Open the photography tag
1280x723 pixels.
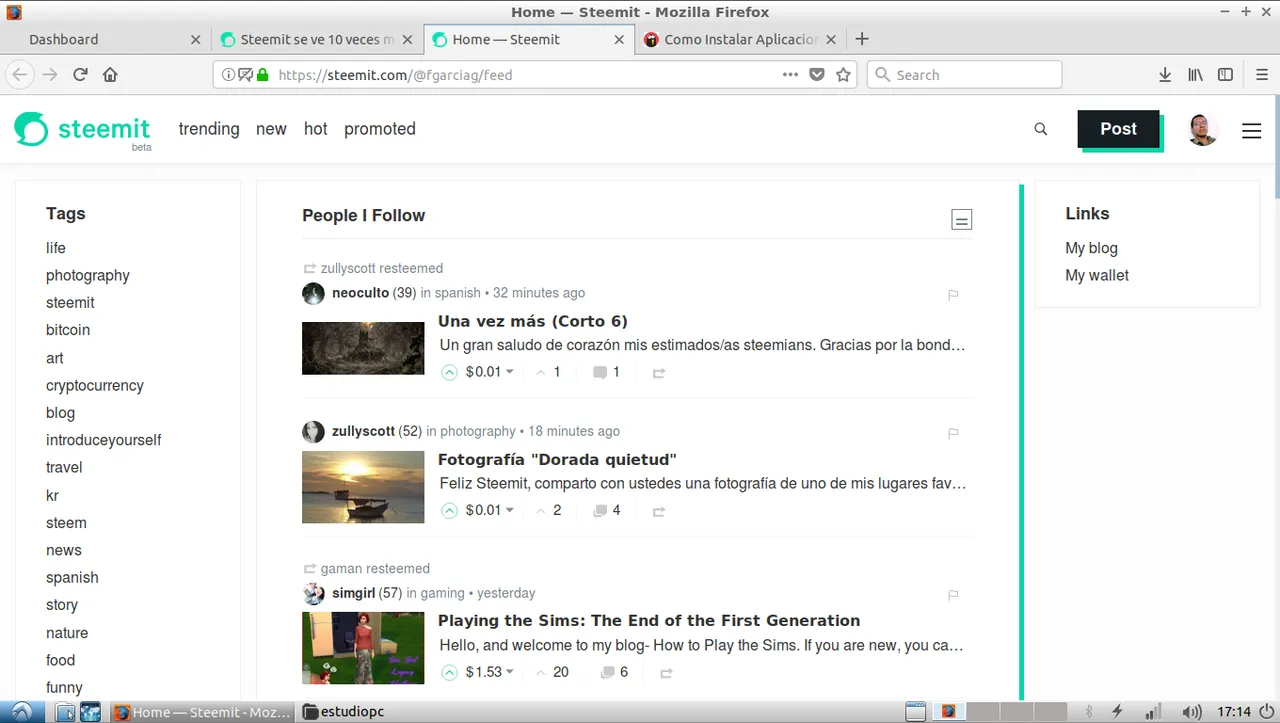tap(88, 275)
